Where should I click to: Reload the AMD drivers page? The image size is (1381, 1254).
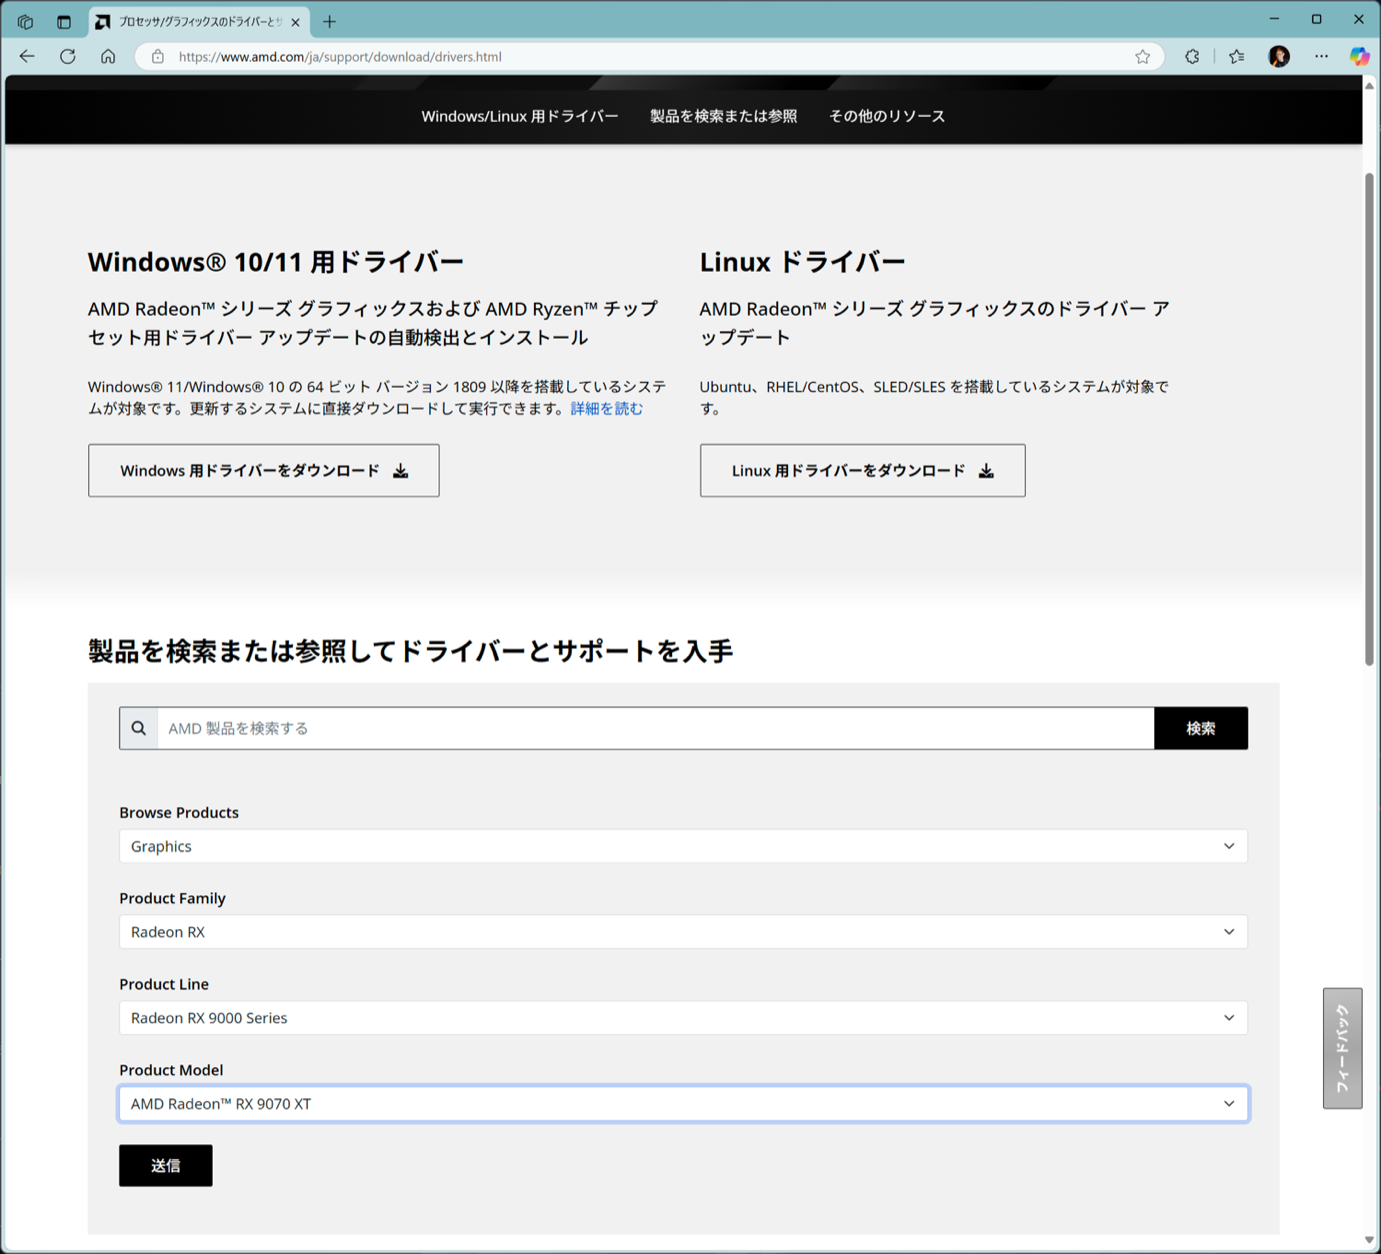[x=68, y=57]
